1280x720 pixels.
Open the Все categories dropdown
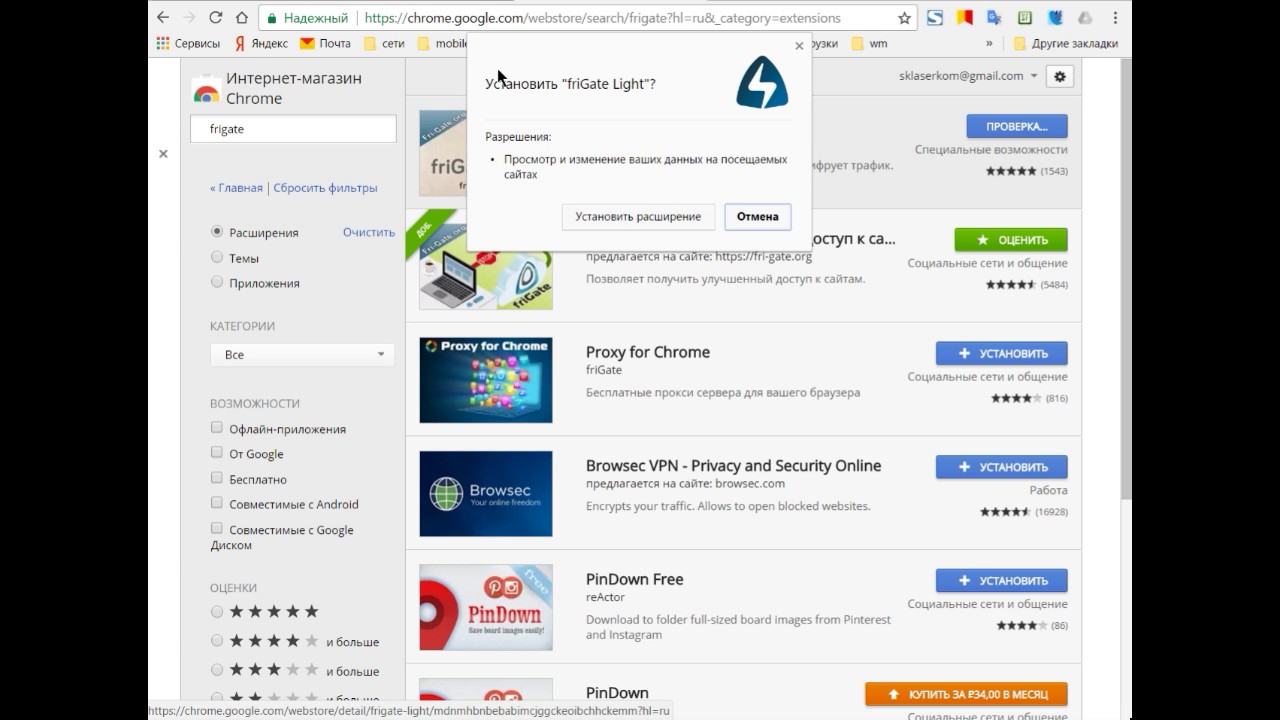pos(302,354)
